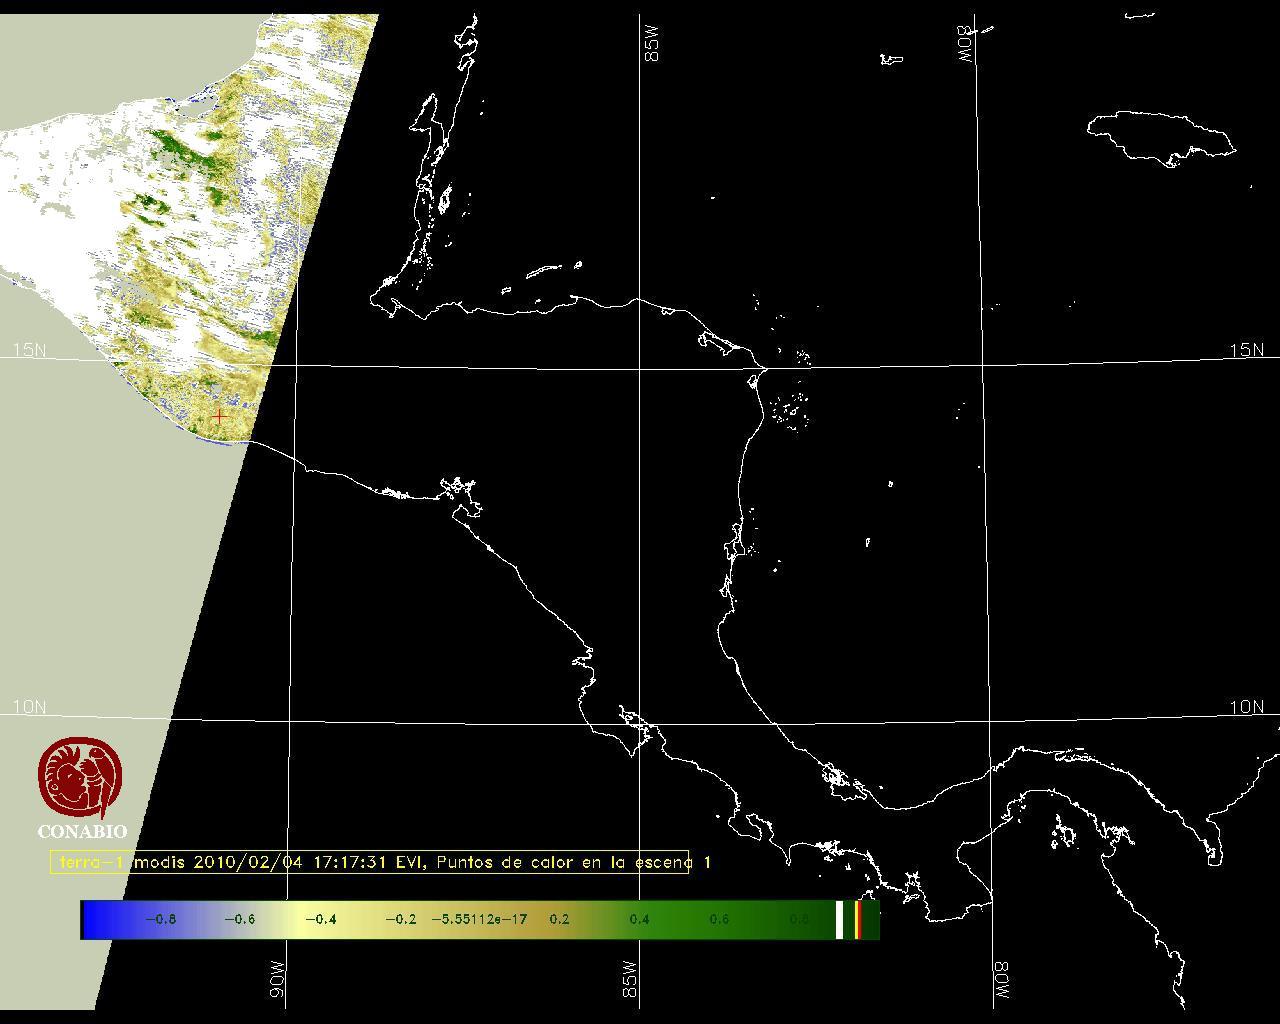The height and width of the screenshot is (1024, 1280).
Task: Click the top 80W longitude label
Action: [966, 45]
